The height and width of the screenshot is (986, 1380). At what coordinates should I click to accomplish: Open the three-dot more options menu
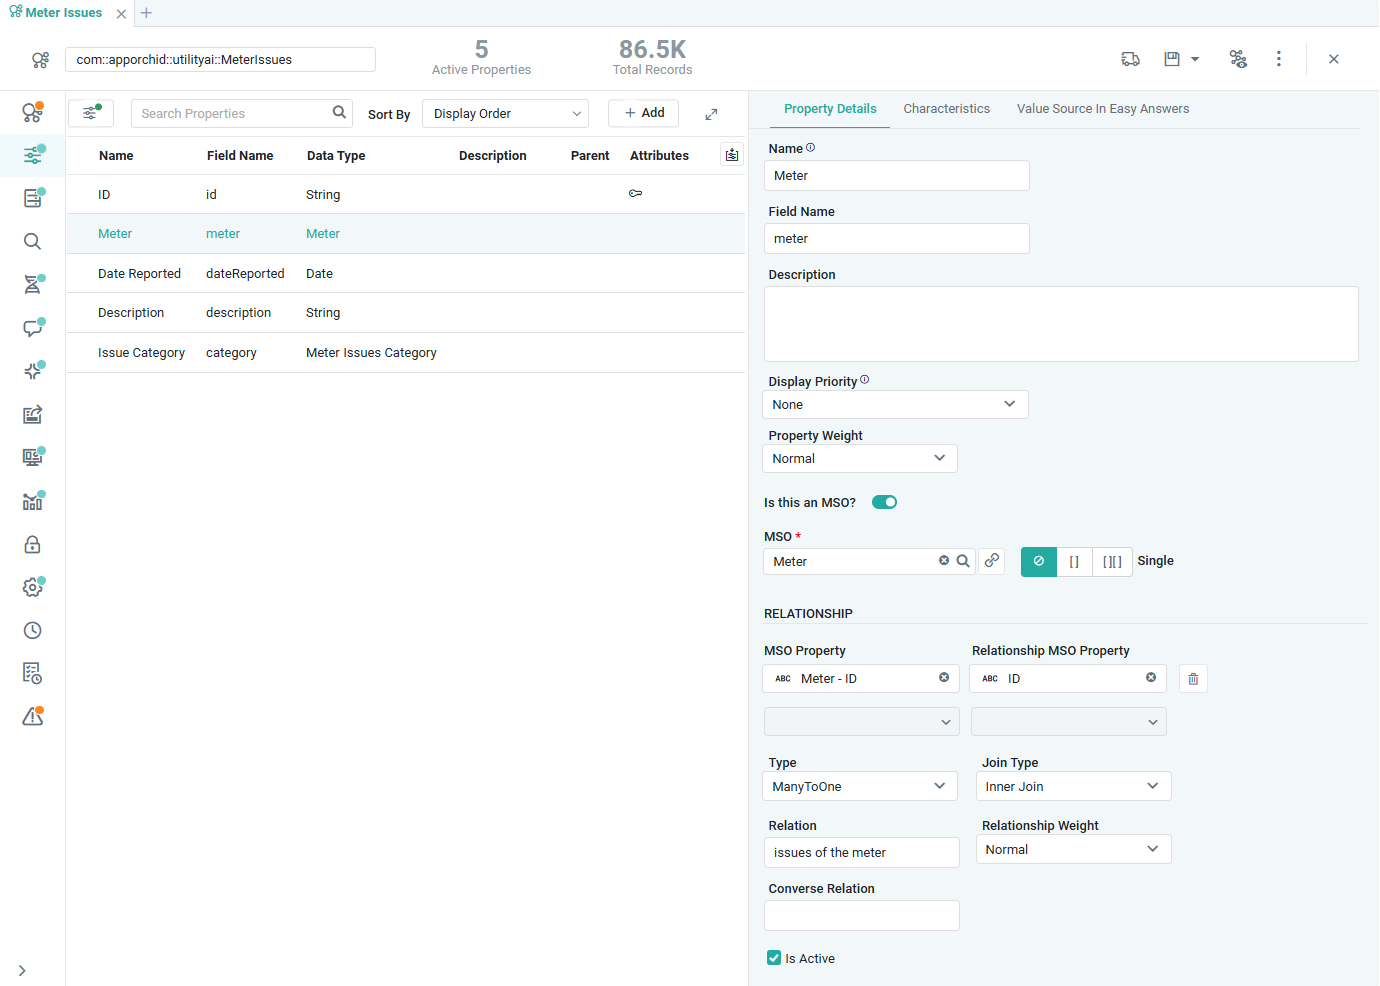coord(1278,59)
